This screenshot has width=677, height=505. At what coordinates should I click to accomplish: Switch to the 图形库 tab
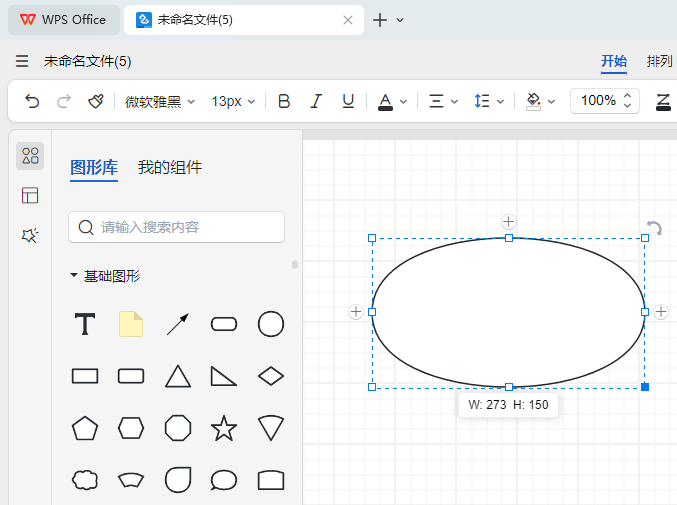click(94, 167)
